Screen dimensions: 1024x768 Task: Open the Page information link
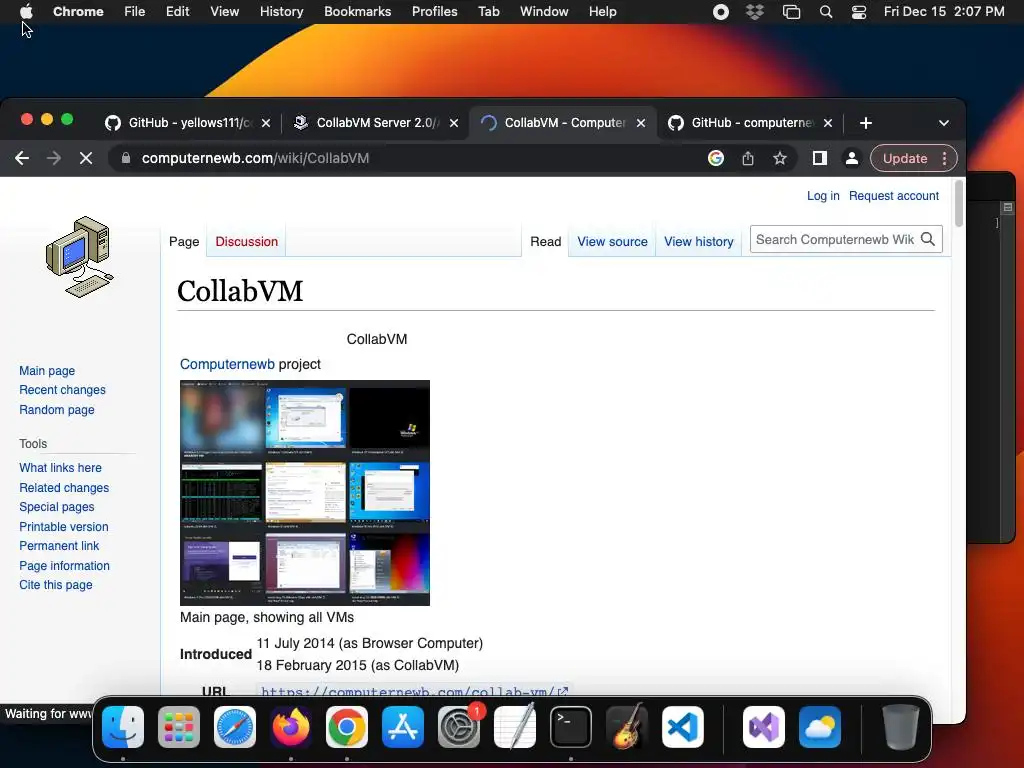[x=64, y=566]
